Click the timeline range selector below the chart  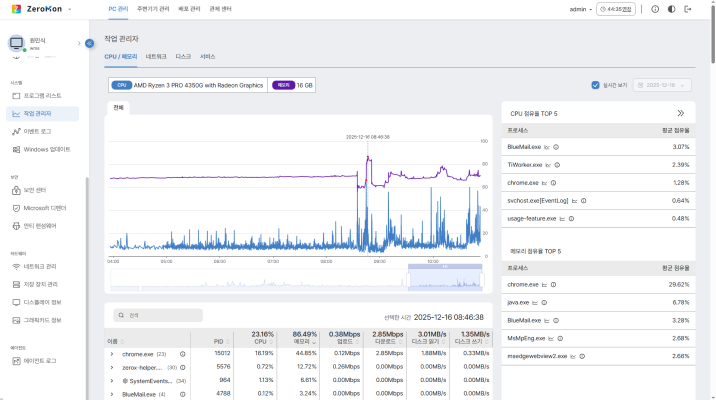coord(444,281)
